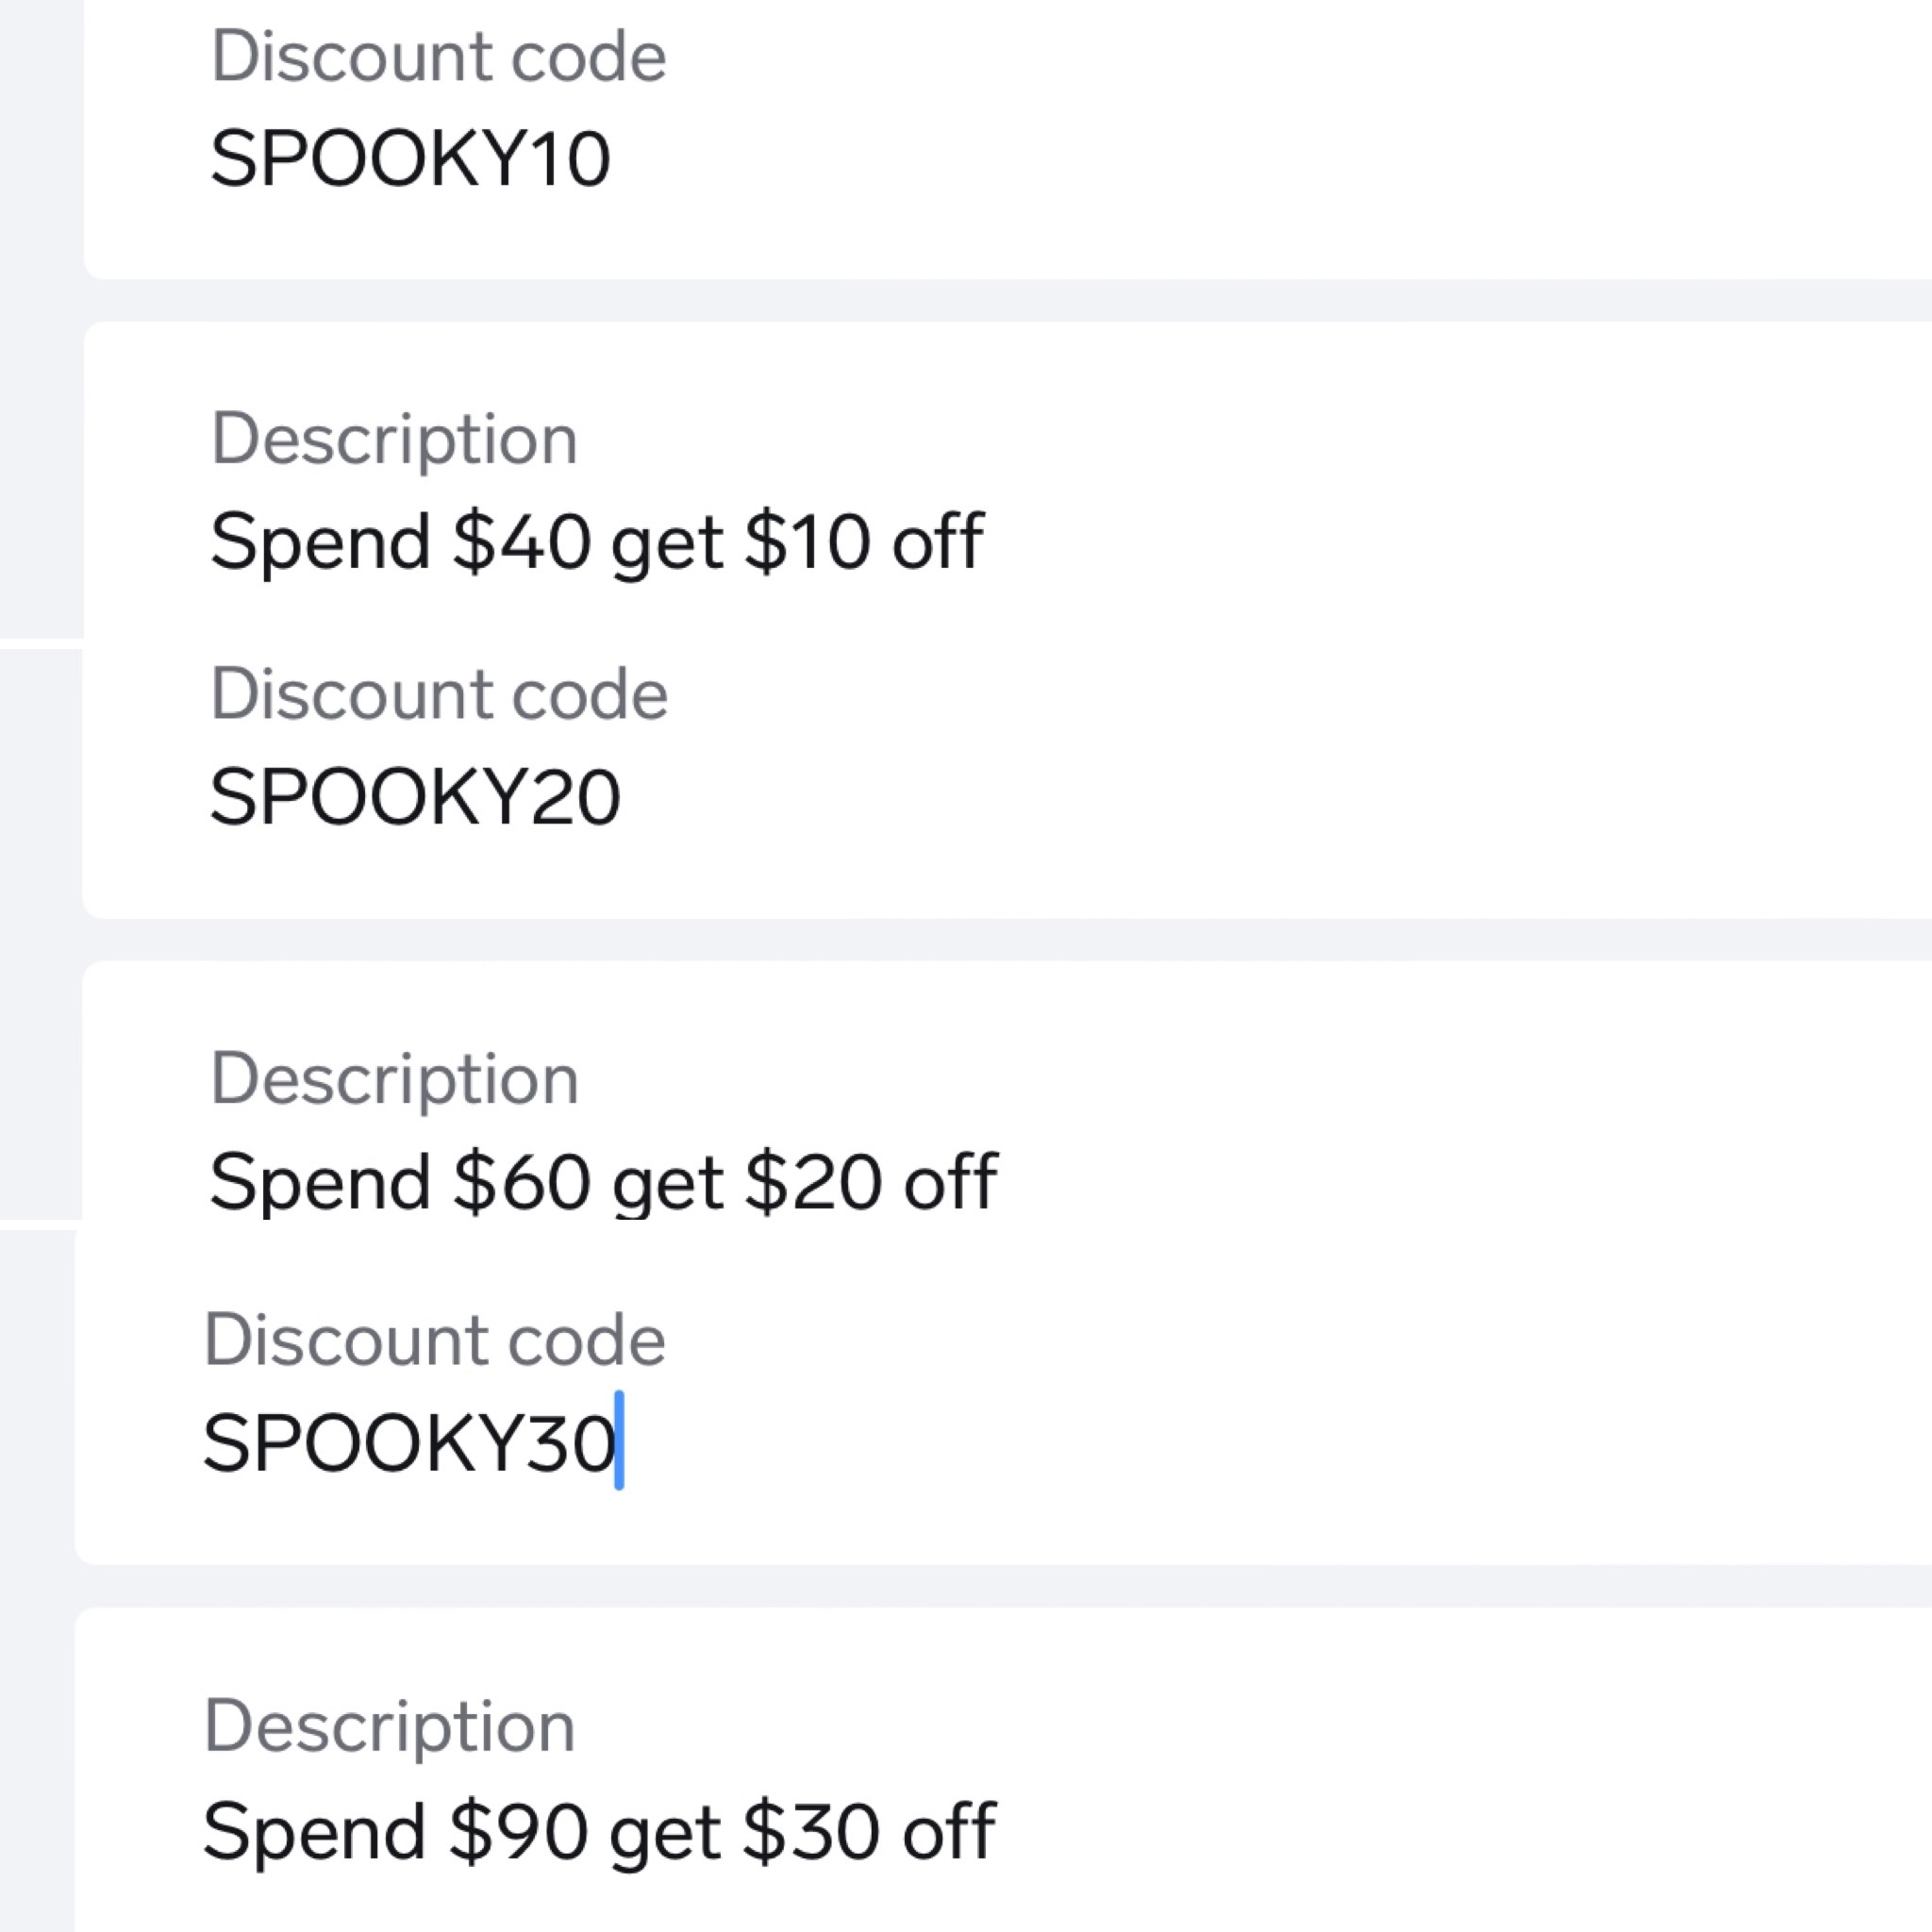Screen dimensions: 1932x1932
Task: Place cursor on "$40" in the description
Action: [x=521, y=541]
